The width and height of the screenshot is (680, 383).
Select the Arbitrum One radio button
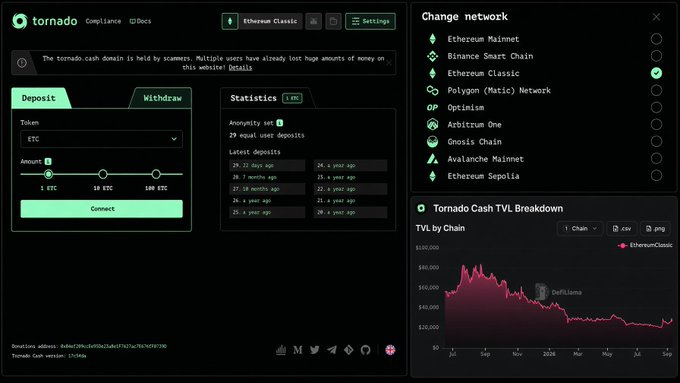point(656,124)
